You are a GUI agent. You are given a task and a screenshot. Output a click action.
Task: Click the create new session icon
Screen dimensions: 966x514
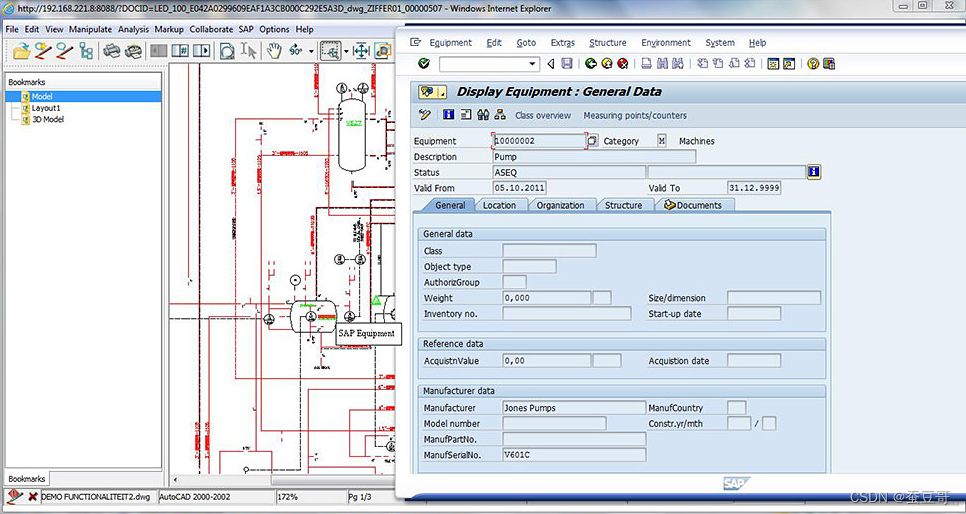point(773,63)
